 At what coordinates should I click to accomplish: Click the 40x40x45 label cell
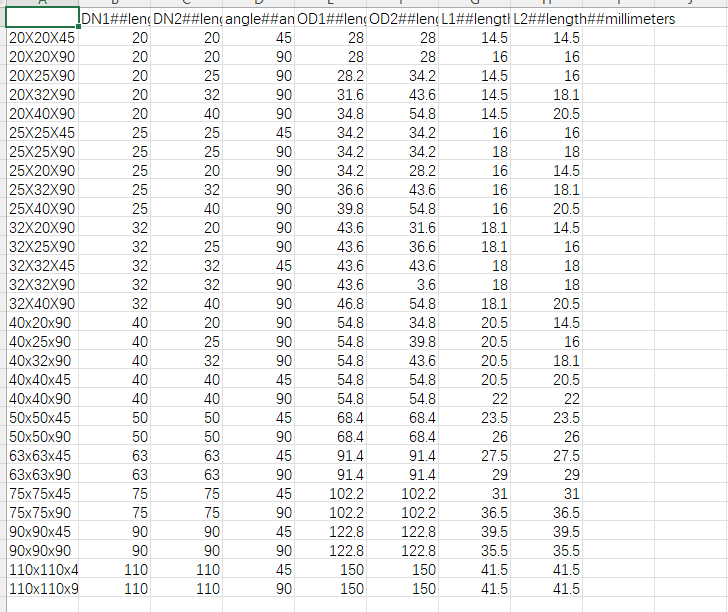click(40, 380)
